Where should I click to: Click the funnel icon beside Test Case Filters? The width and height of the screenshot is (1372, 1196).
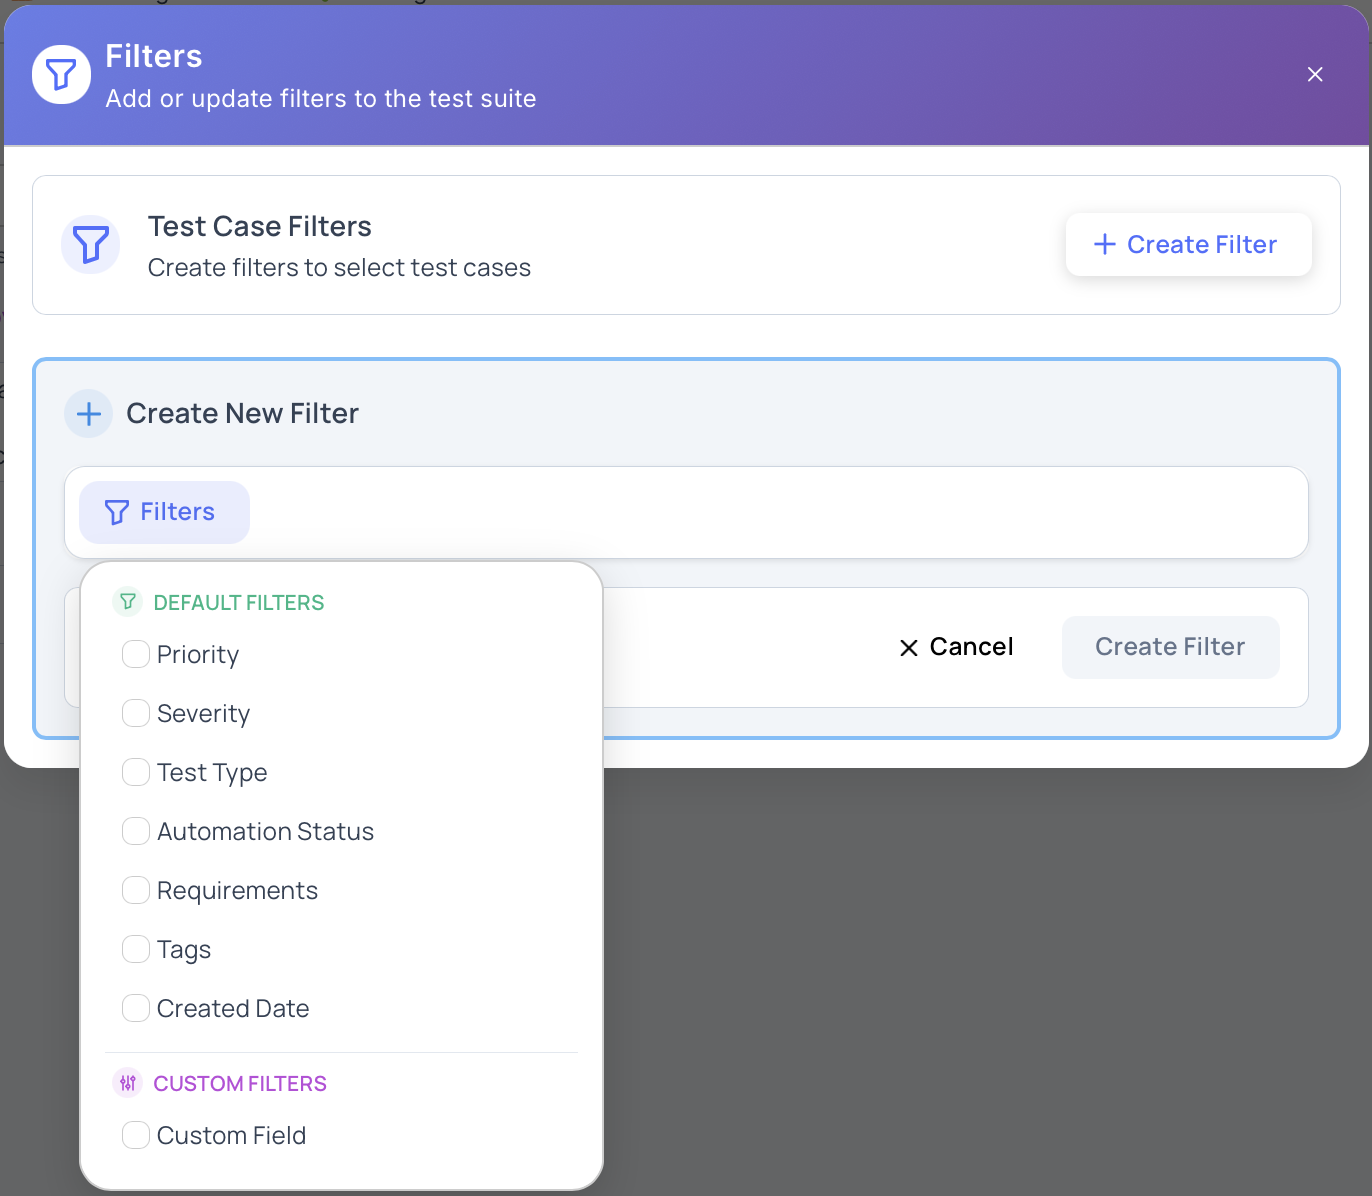click(x=90, y=244)
